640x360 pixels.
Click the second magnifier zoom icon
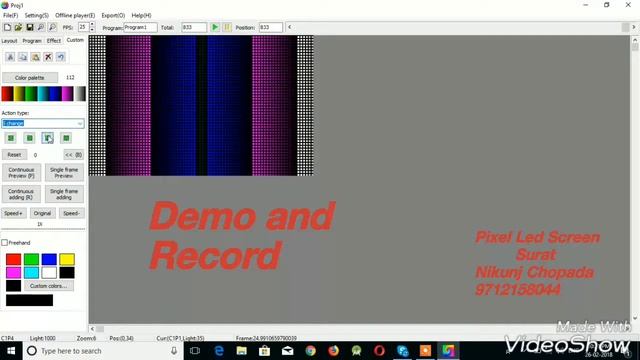52,27
